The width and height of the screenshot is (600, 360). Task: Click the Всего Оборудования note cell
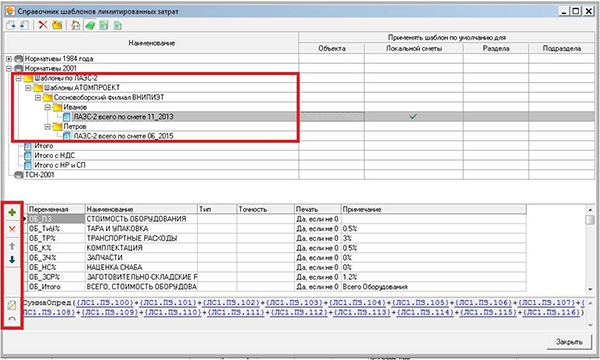[x=434, y=287]
